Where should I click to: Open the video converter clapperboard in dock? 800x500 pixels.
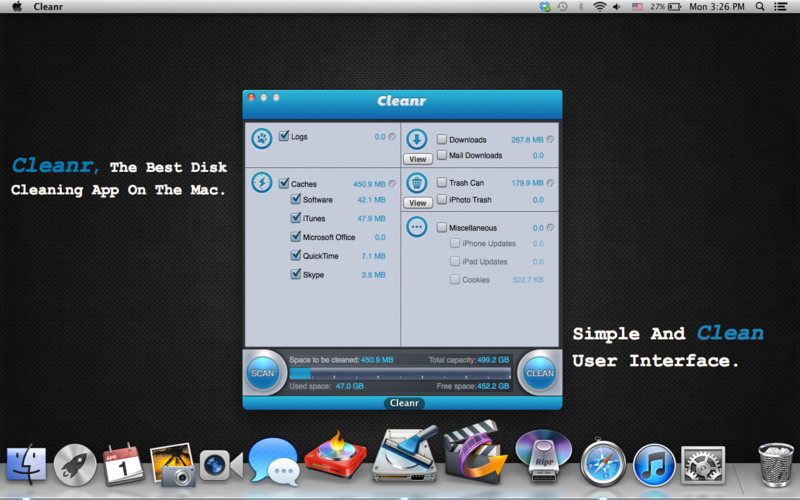click(475, 452)
